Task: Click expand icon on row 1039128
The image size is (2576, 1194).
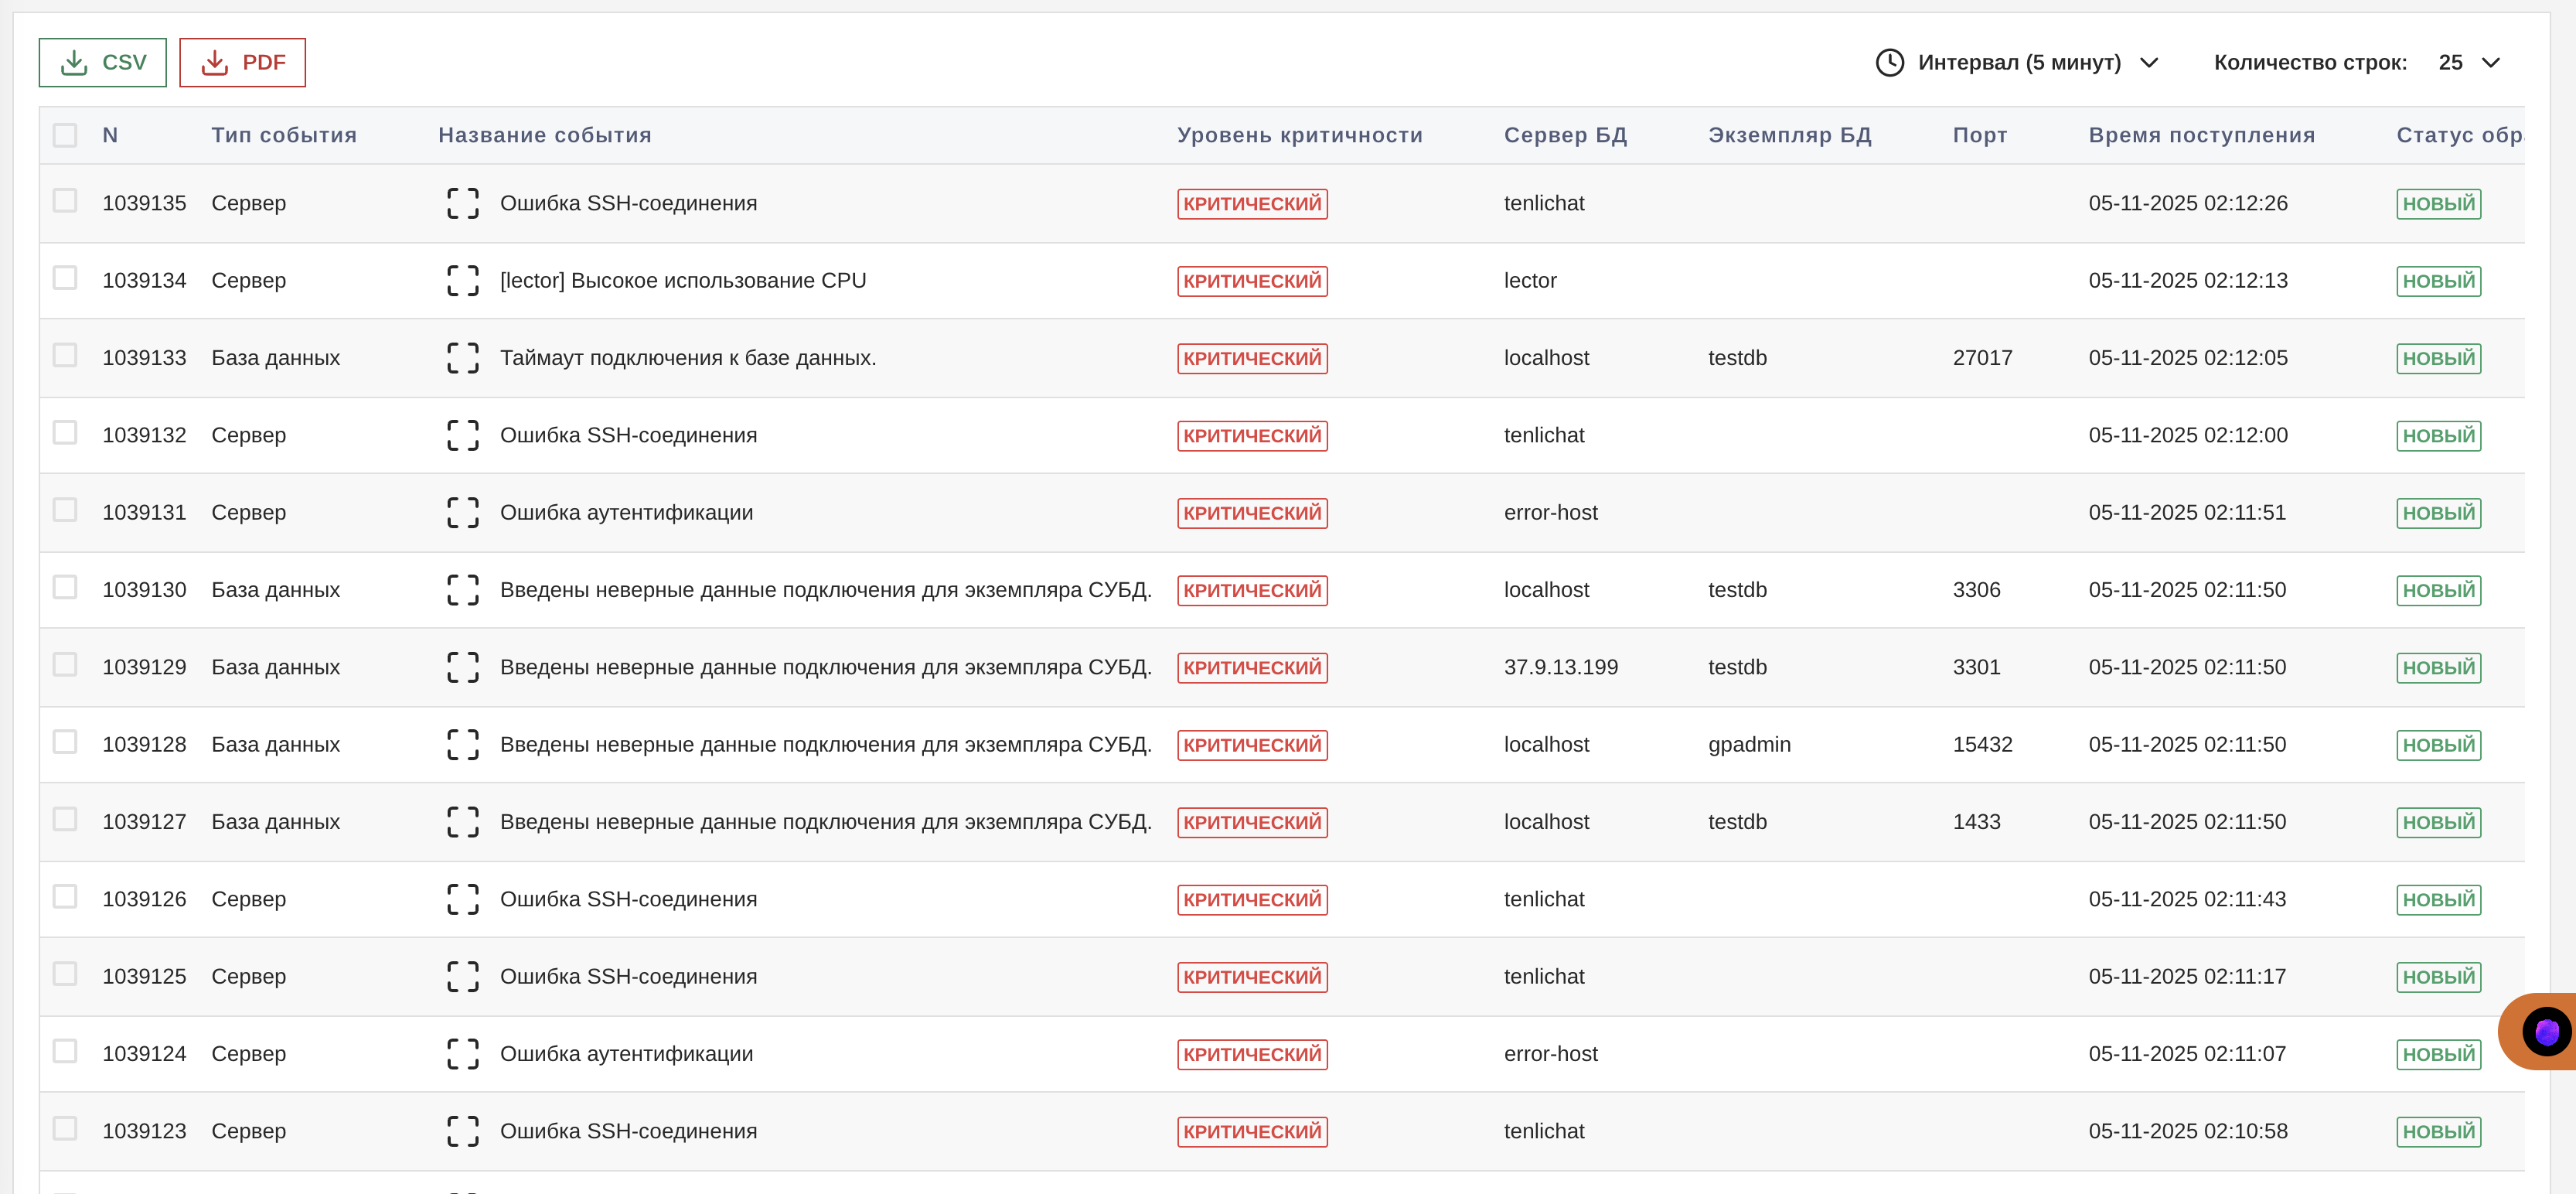Action: coord(462,745)
